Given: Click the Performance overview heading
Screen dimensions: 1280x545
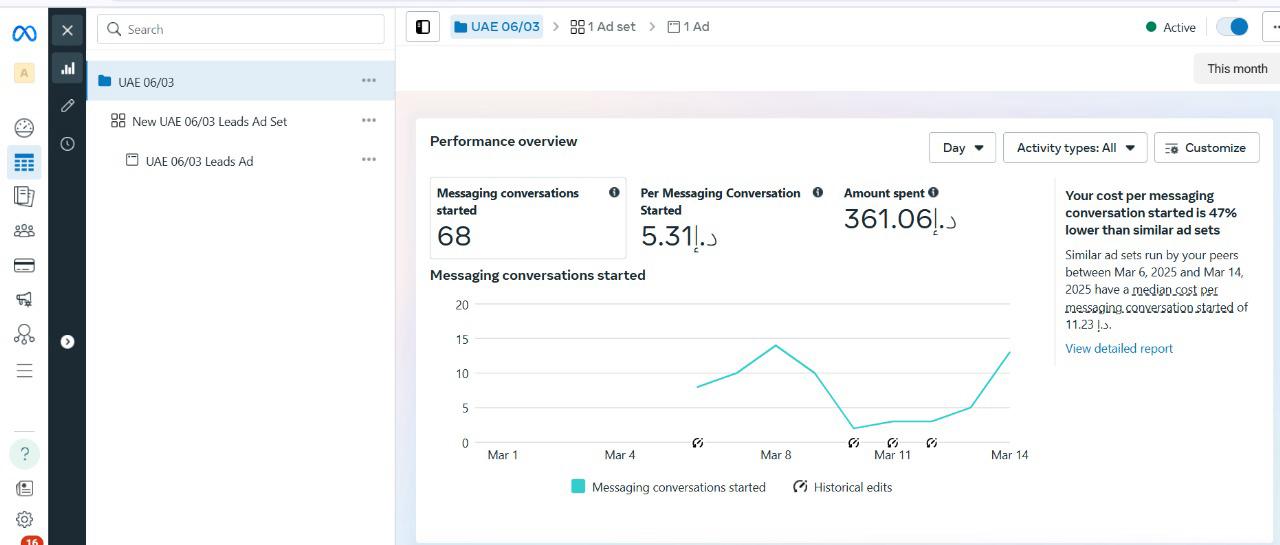Looking at the screenshot, I should point(503,142).
